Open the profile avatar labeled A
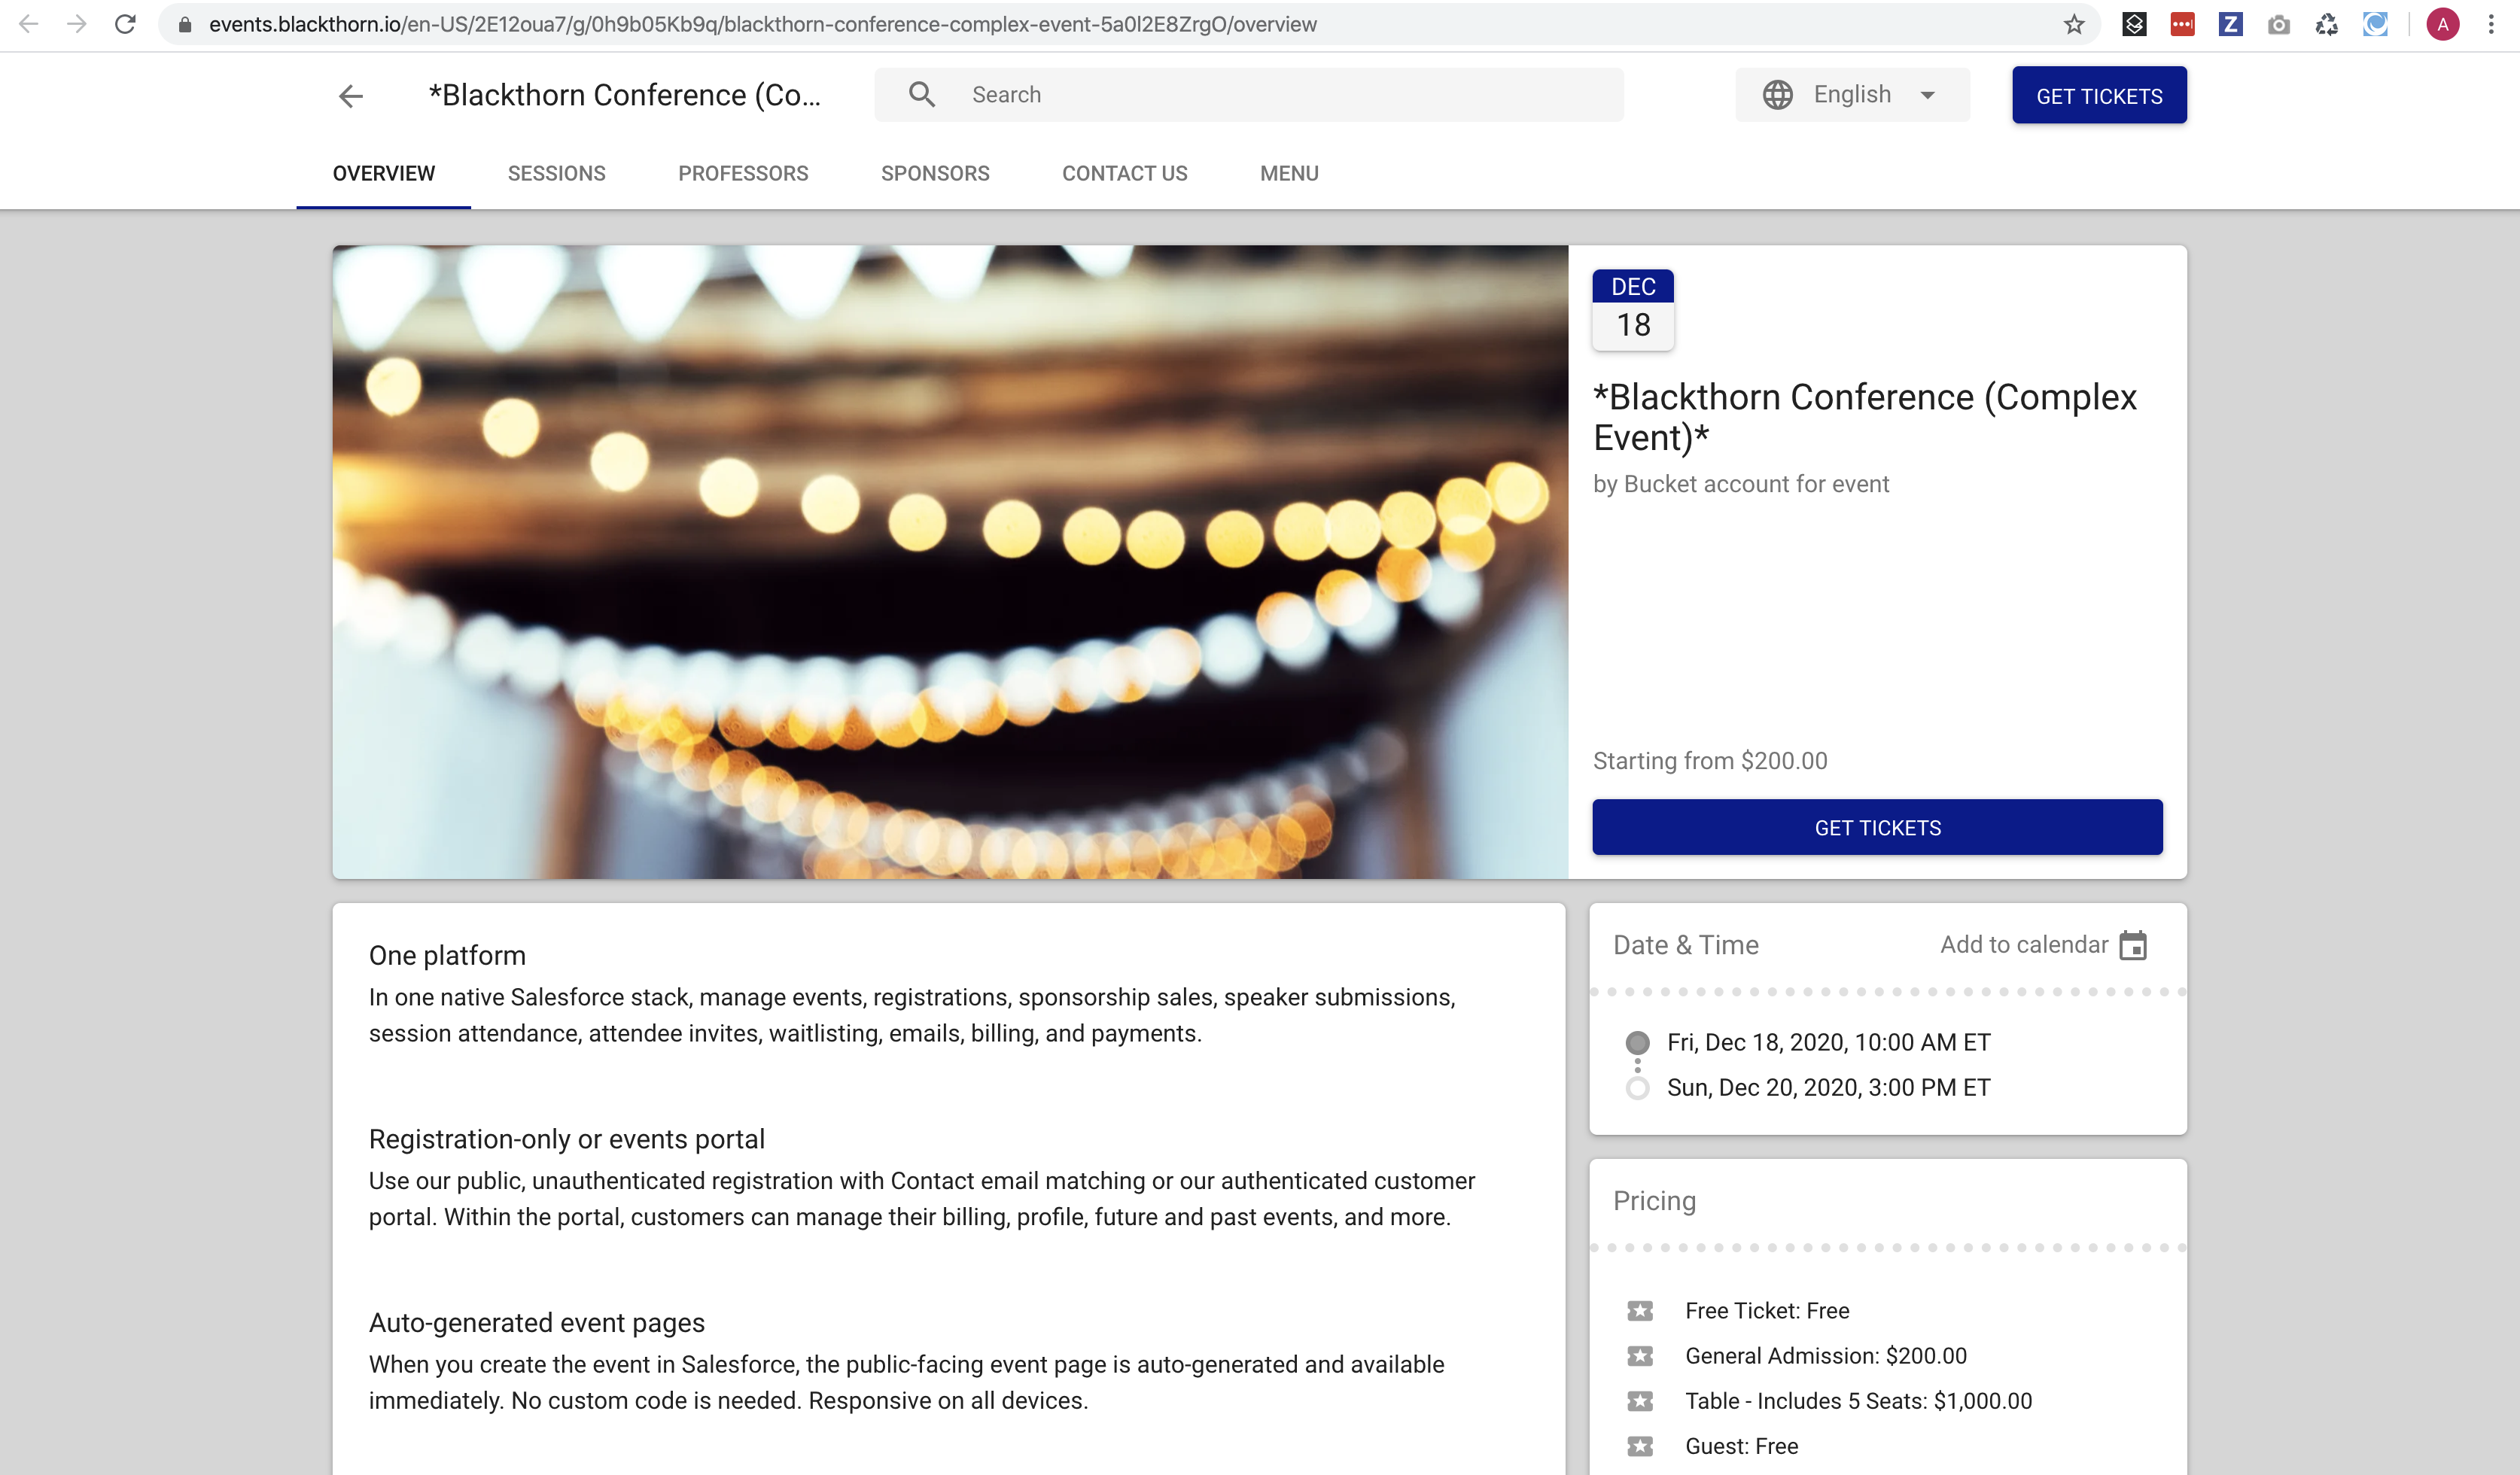Image resolution: width=2520 pixels, height=1475 pixels. pos(2443,25)
